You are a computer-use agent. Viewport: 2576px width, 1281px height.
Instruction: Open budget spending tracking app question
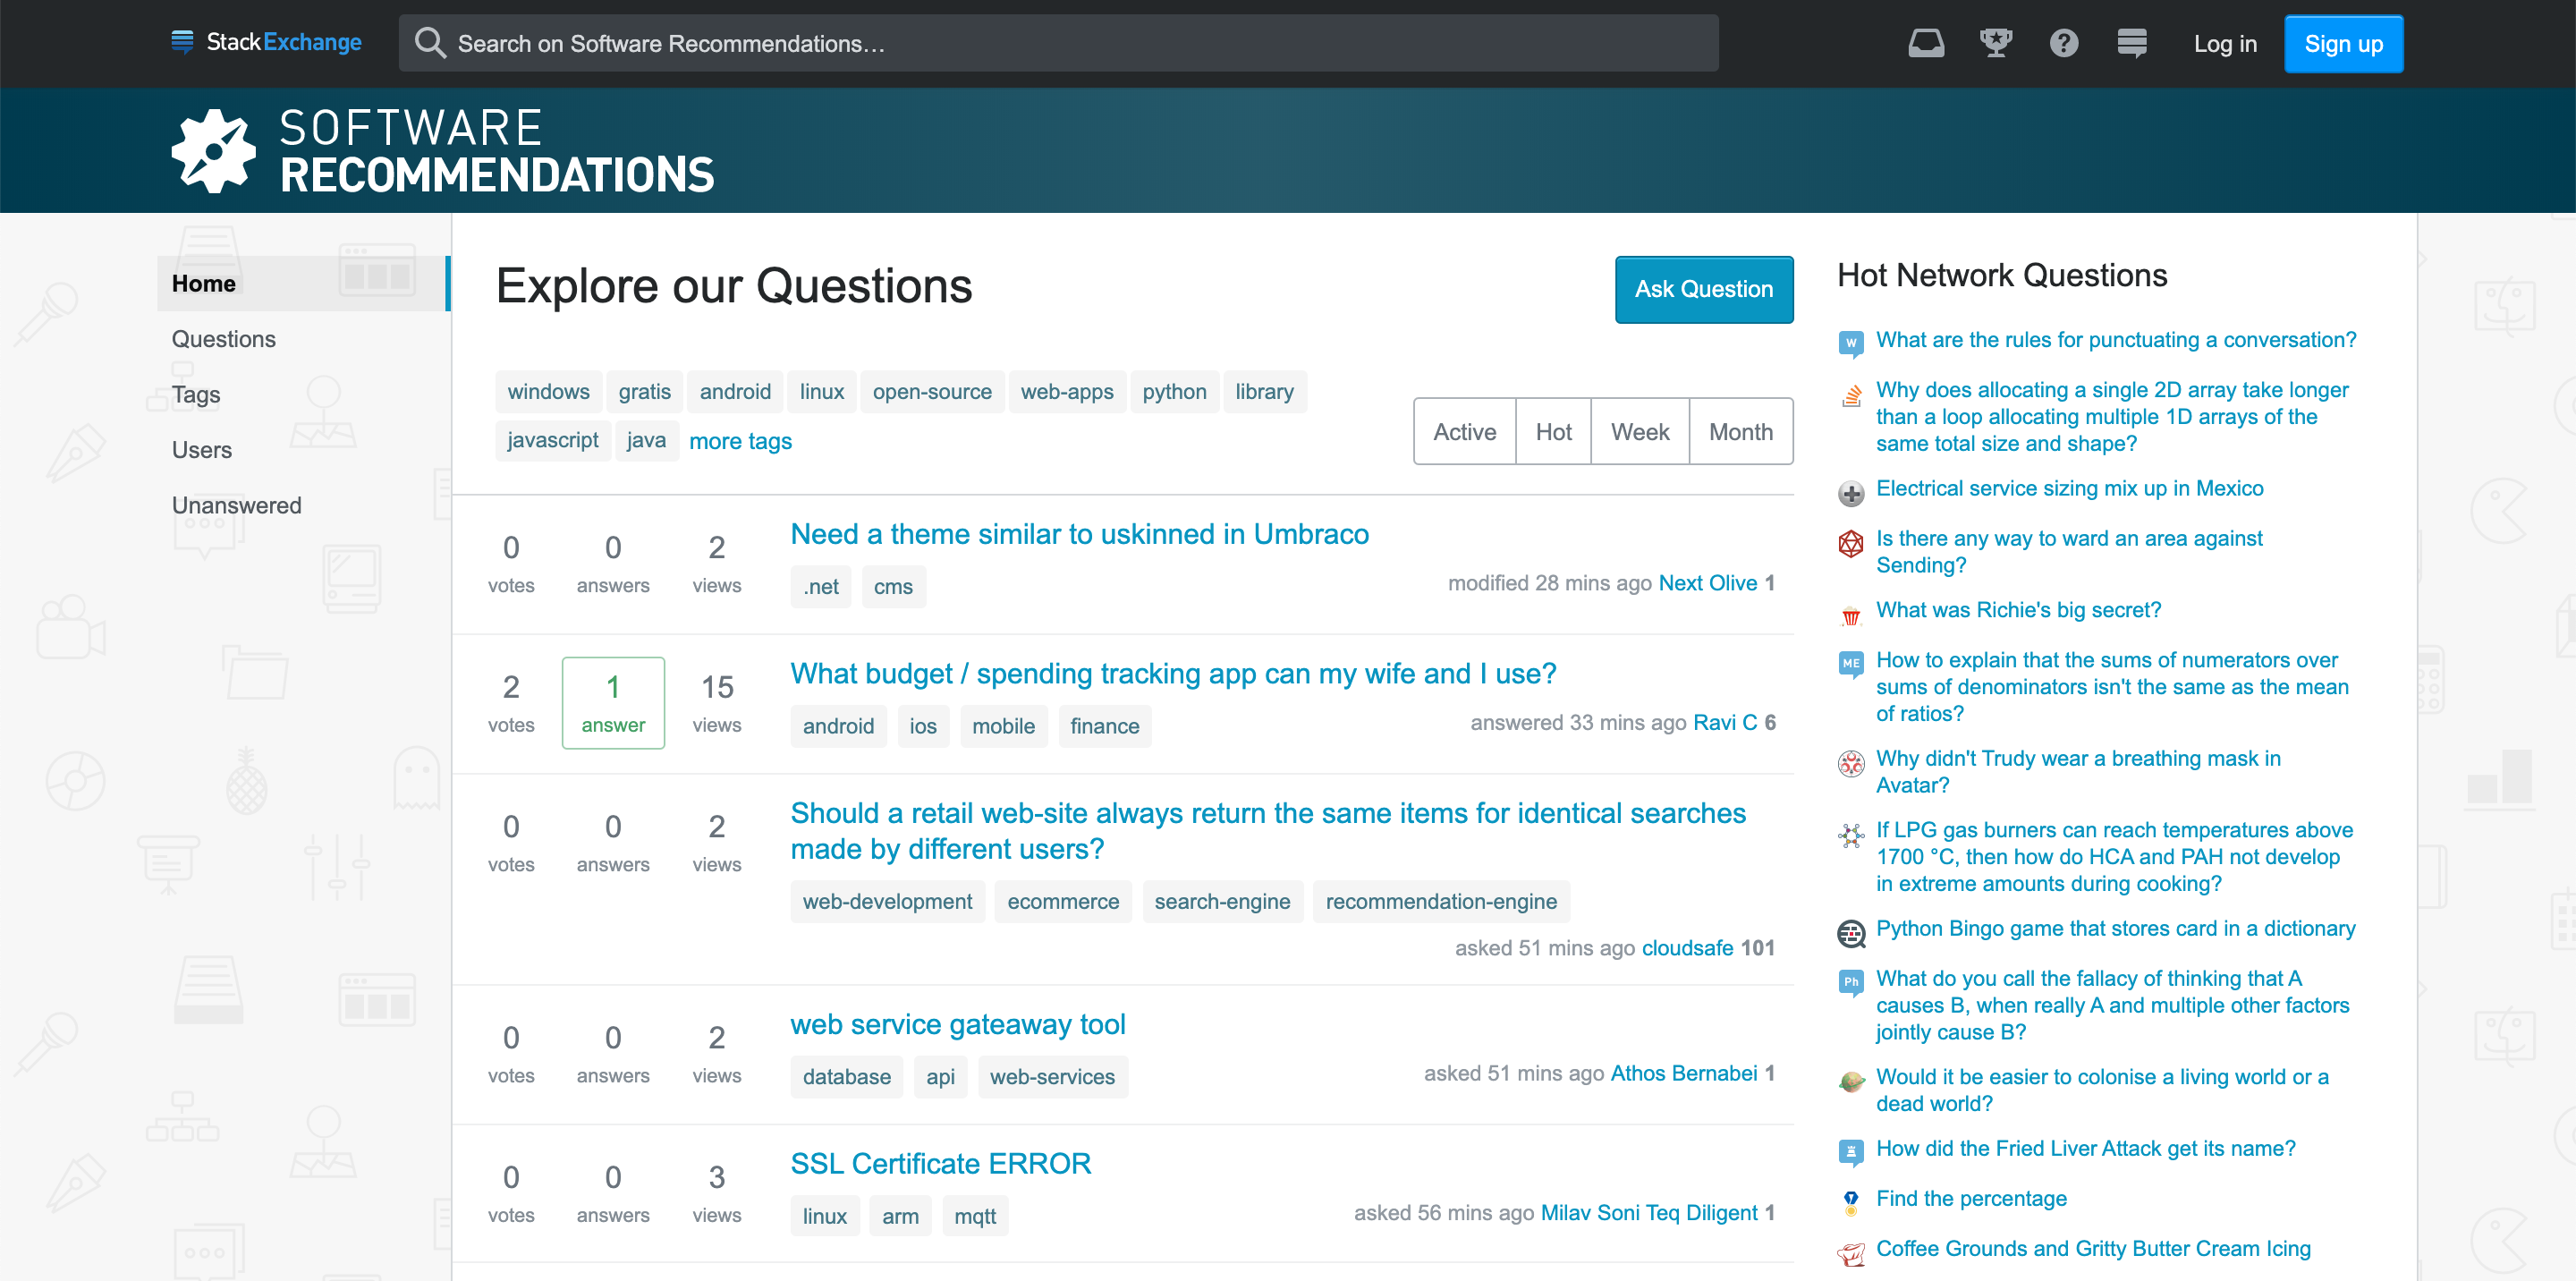[1173, 674]
